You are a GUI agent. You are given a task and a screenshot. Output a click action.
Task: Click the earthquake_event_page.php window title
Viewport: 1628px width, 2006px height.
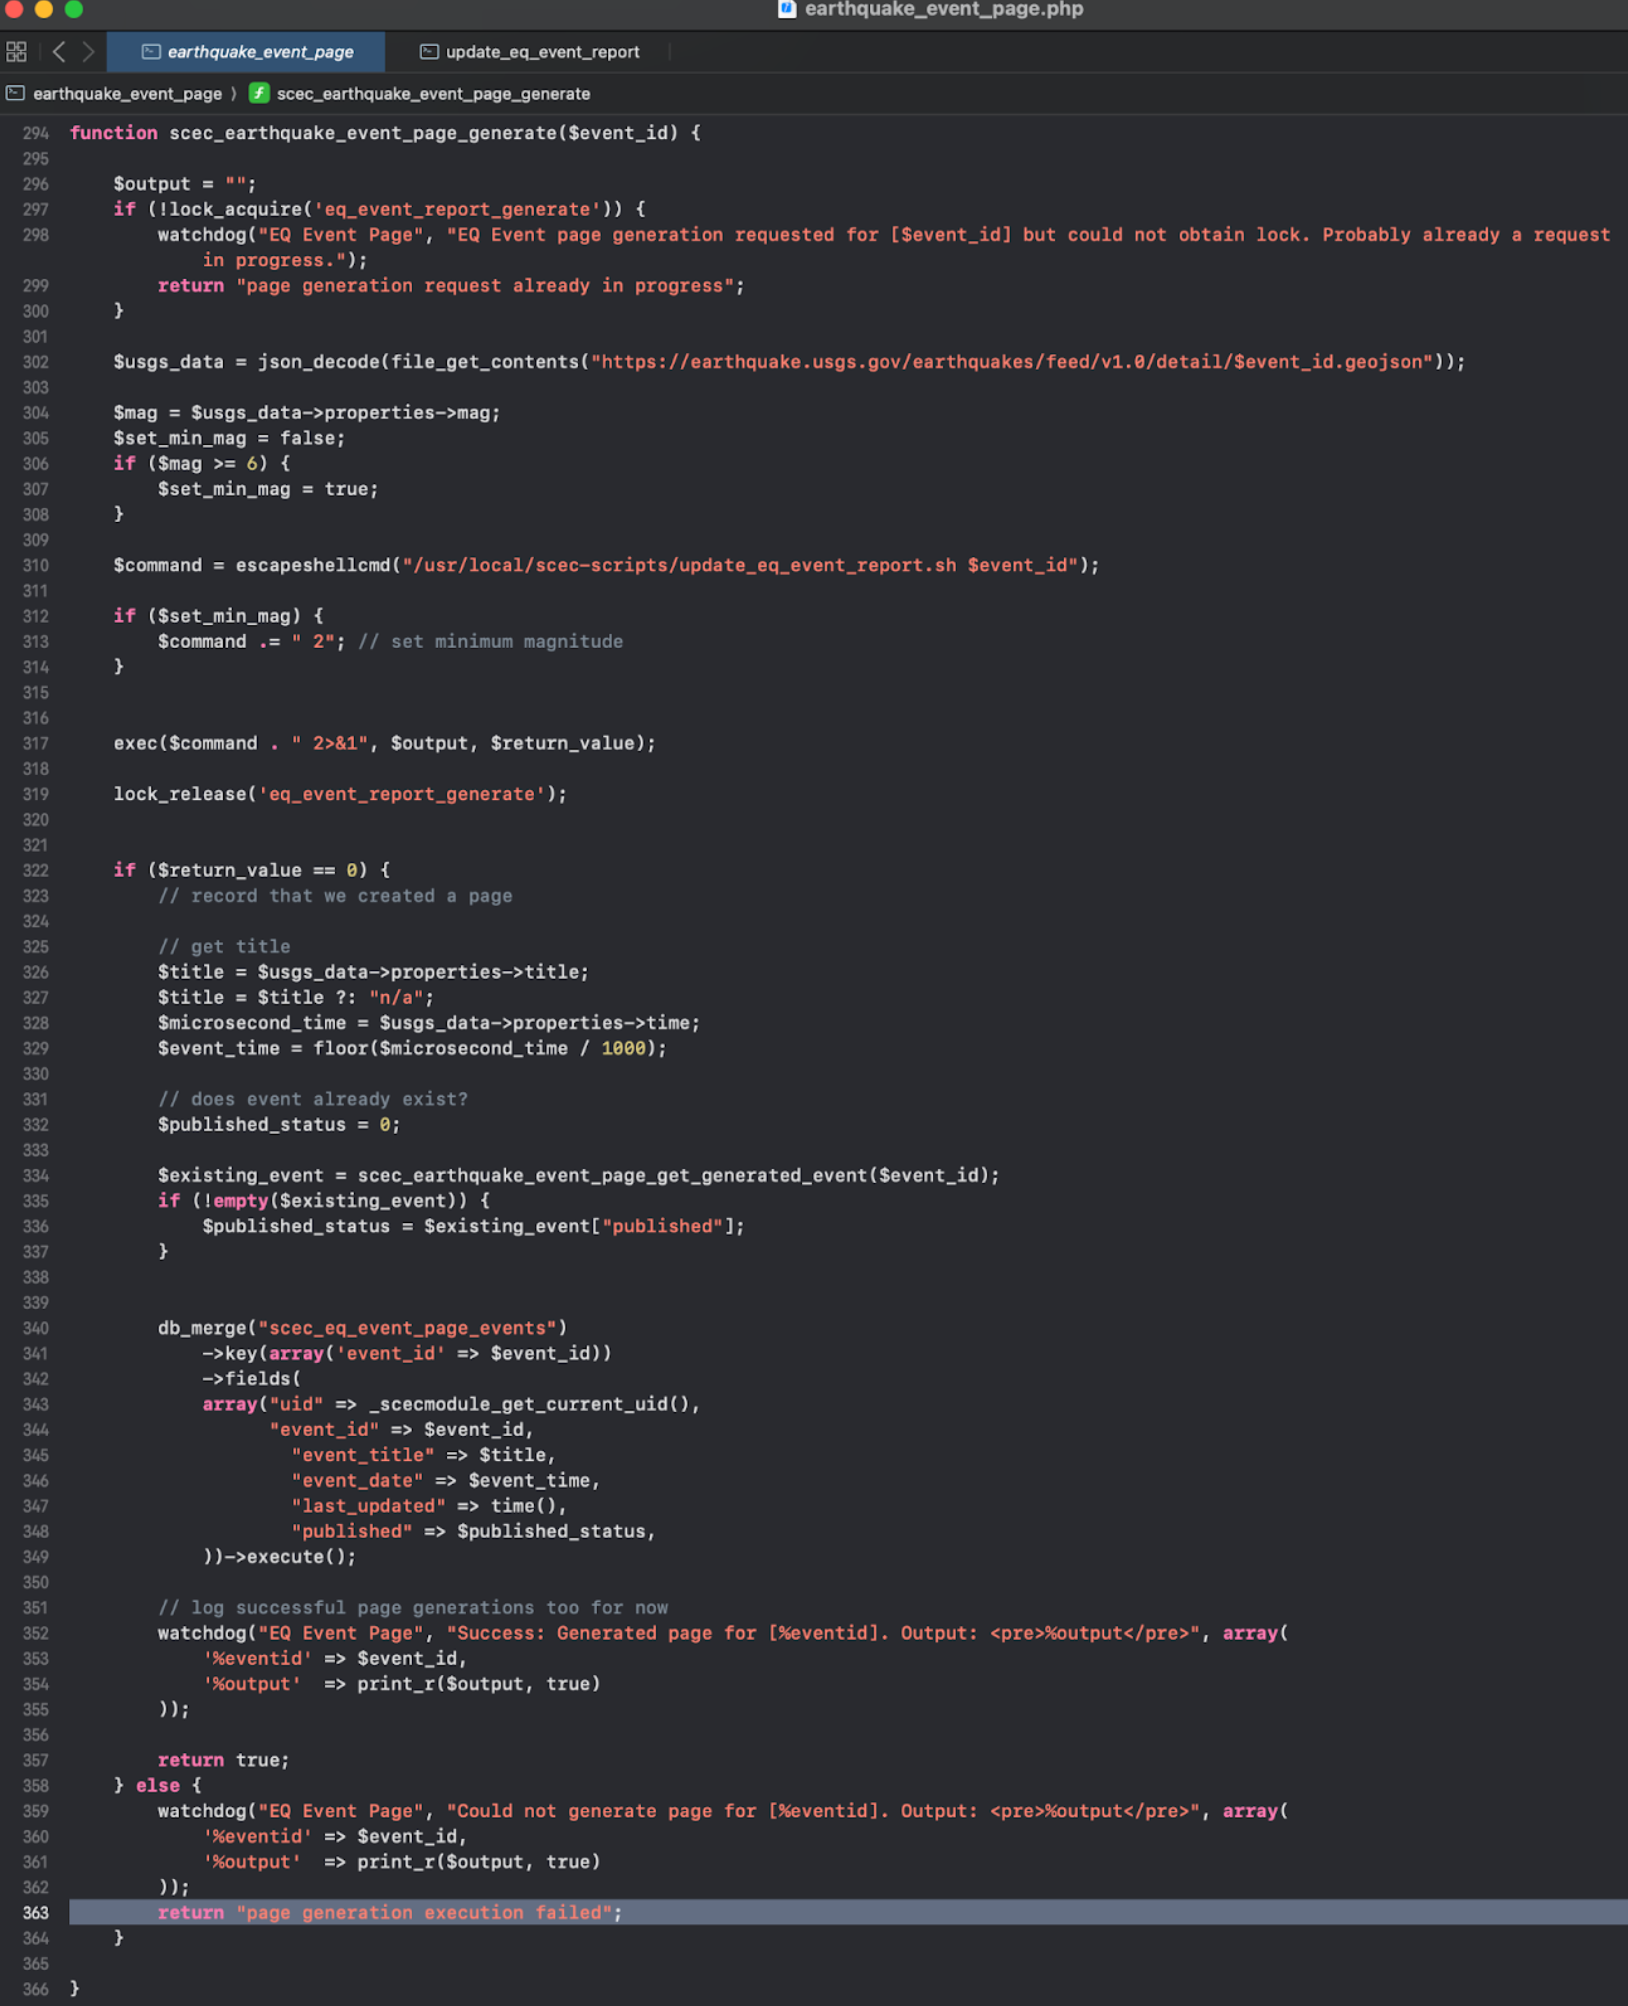click(x=943, y=9)
